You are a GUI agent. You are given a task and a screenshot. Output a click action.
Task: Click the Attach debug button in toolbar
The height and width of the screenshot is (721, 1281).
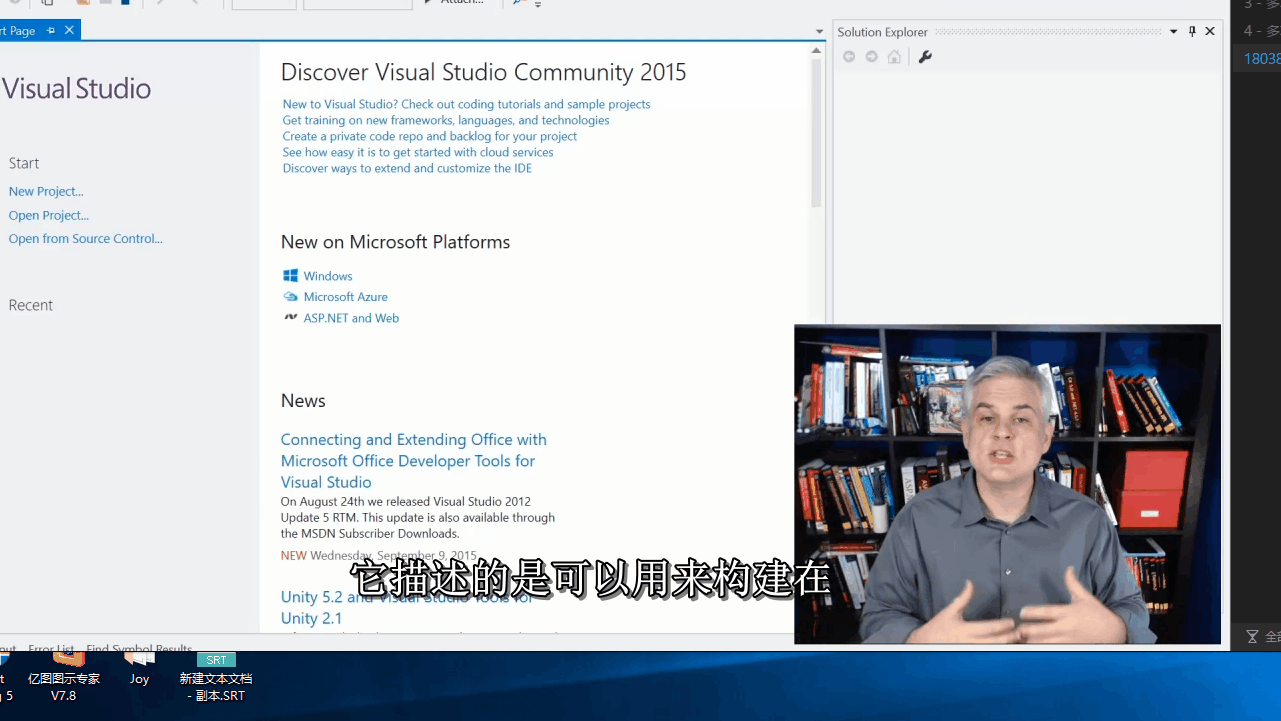coord(453,3)
